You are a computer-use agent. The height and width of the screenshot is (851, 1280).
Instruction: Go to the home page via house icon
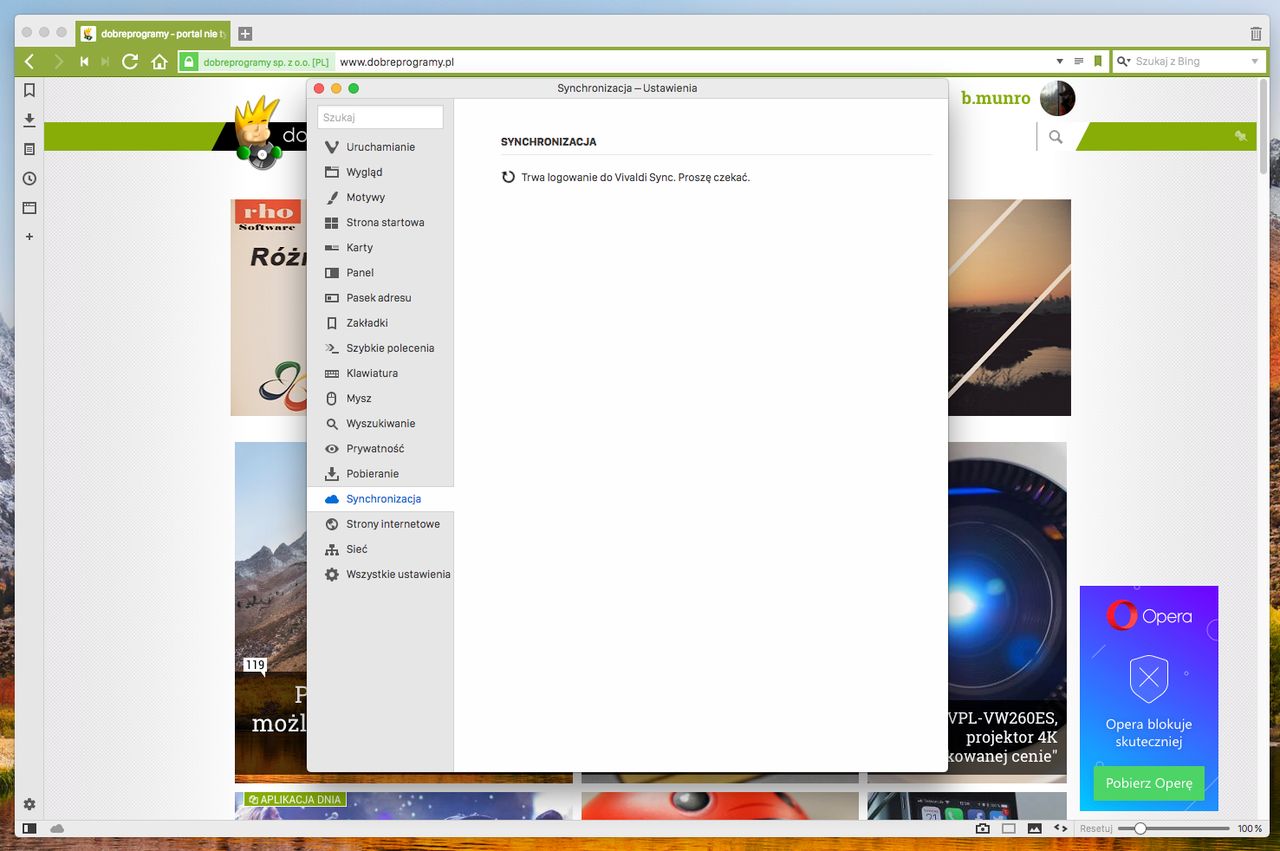pos(159,61)
